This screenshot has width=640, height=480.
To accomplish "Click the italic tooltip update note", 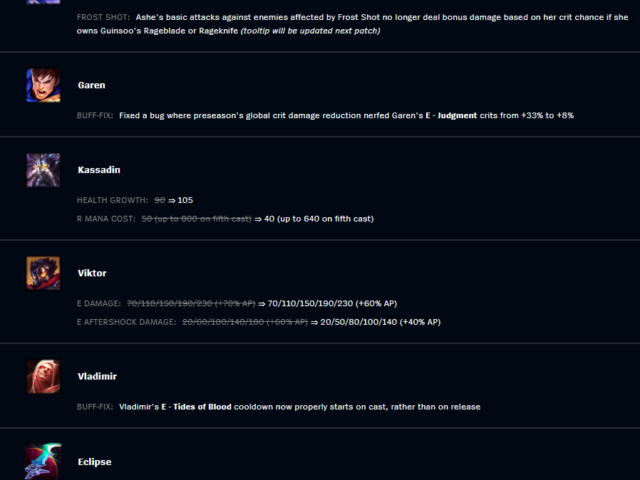I will pos(310,31).
